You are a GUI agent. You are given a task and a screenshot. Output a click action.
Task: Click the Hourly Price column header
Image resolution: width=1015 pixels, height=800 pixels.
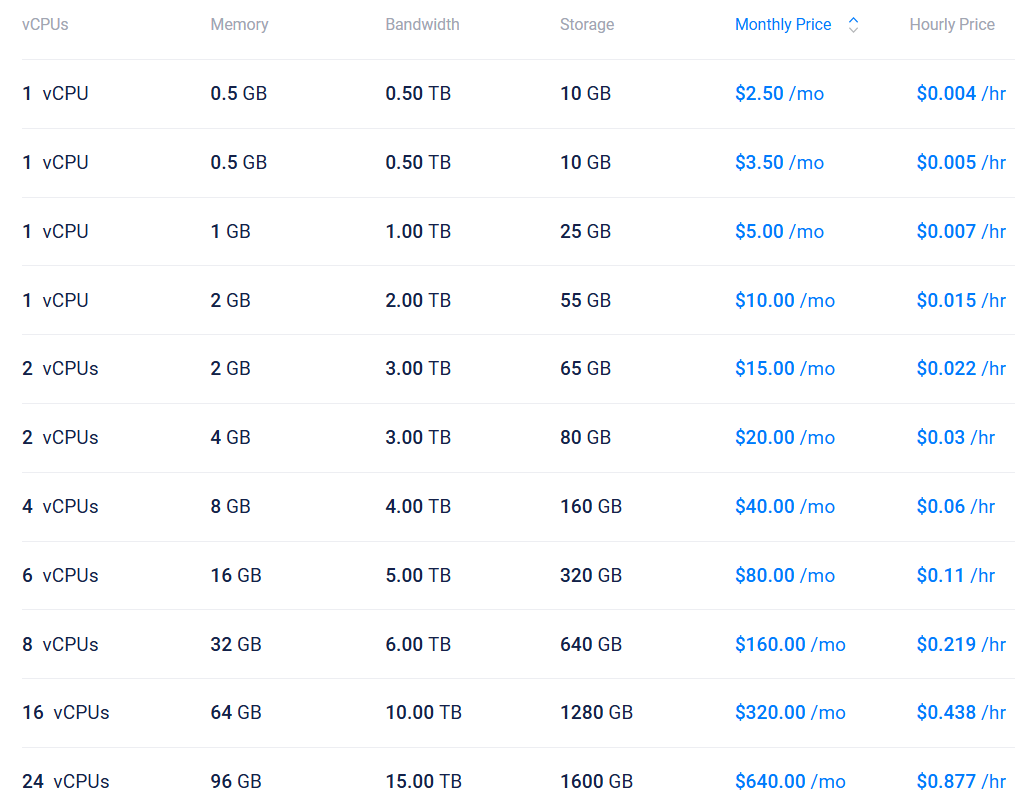(951, 25)
